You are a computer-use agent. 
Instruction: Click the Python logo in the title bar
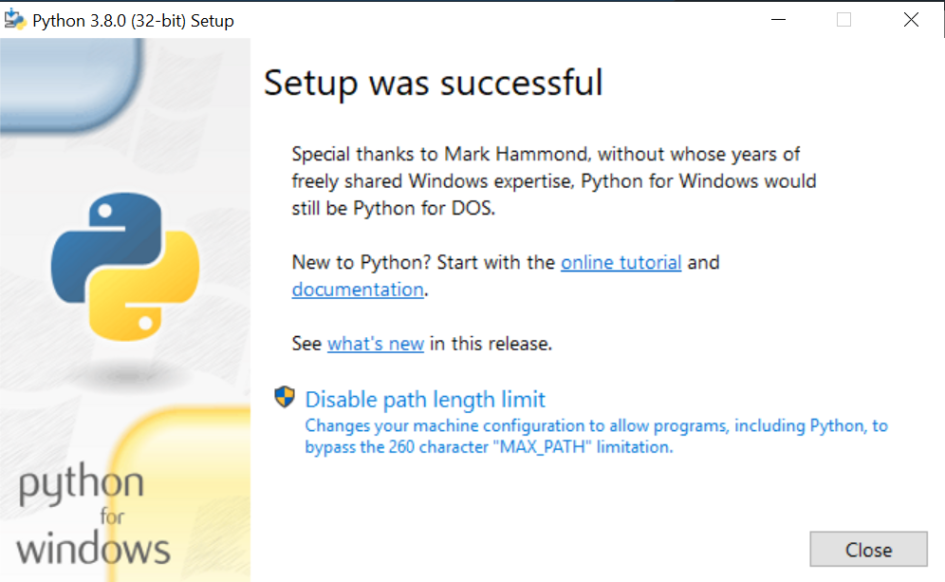16,19
